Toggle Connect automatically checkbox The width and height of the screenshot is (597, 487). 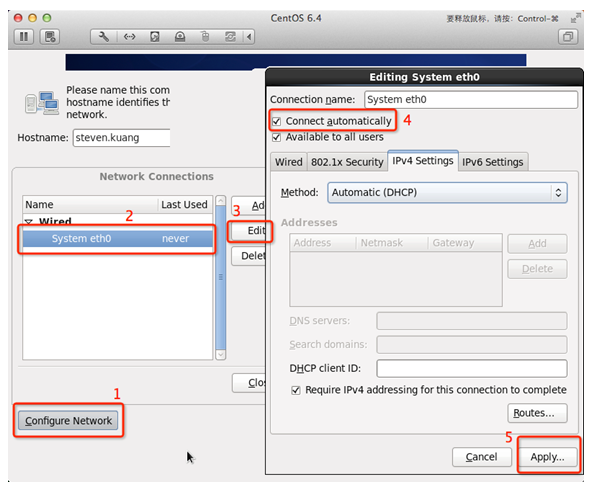tap(277, 121)
